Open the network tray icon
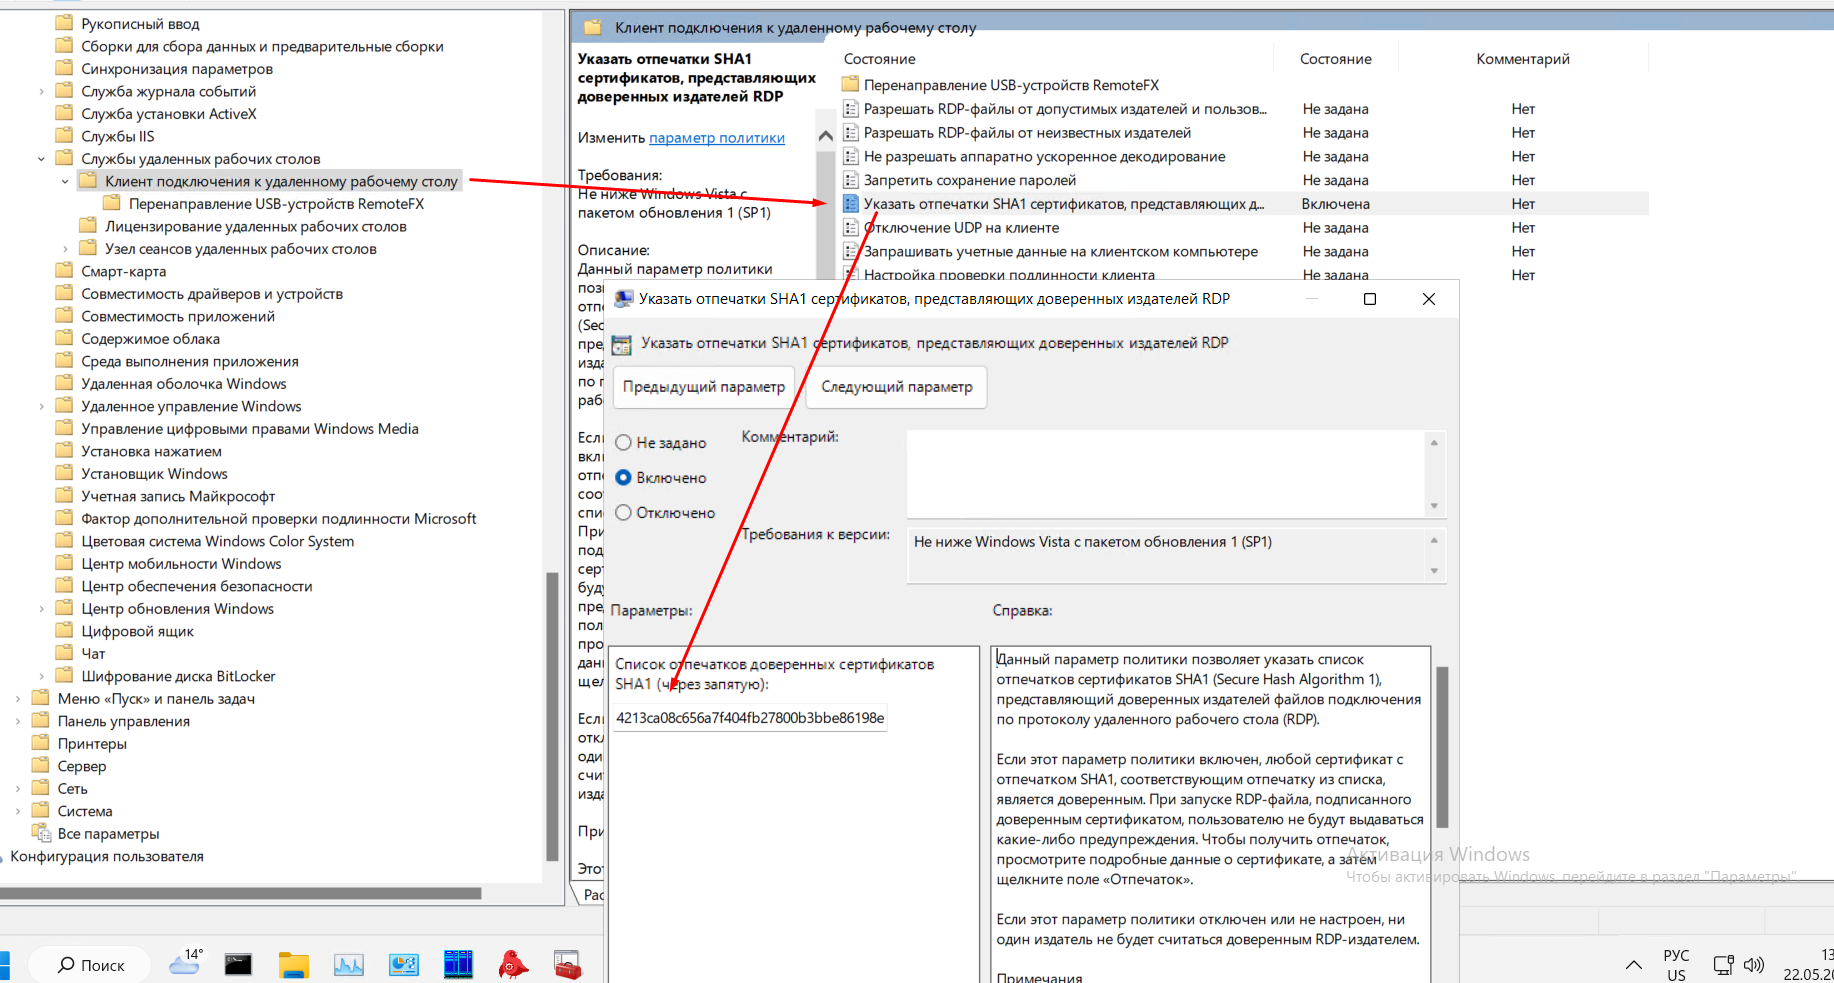Screen dimensions: 1834x983 [1724, 965]
